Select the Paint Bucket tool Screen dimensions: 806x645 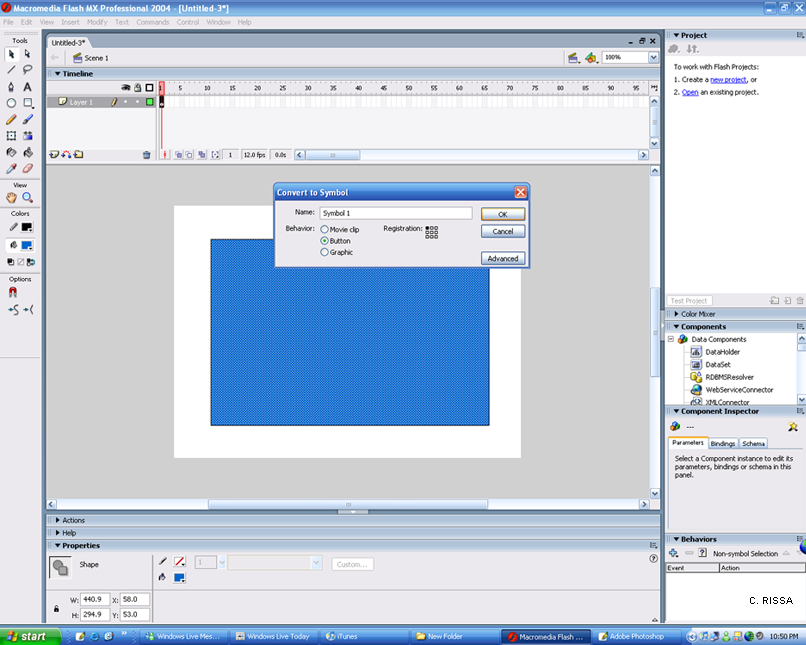(28, 152)
